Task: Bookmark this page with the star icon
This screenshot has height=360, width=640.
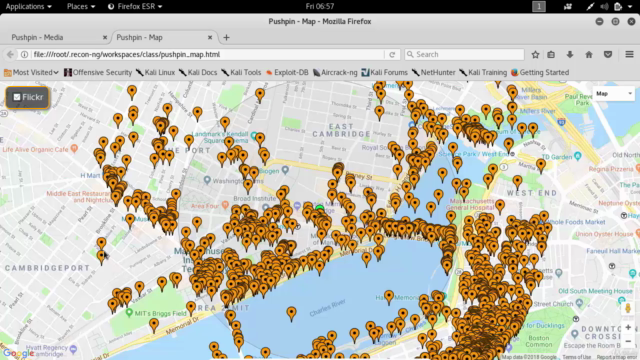Action: 535,54
